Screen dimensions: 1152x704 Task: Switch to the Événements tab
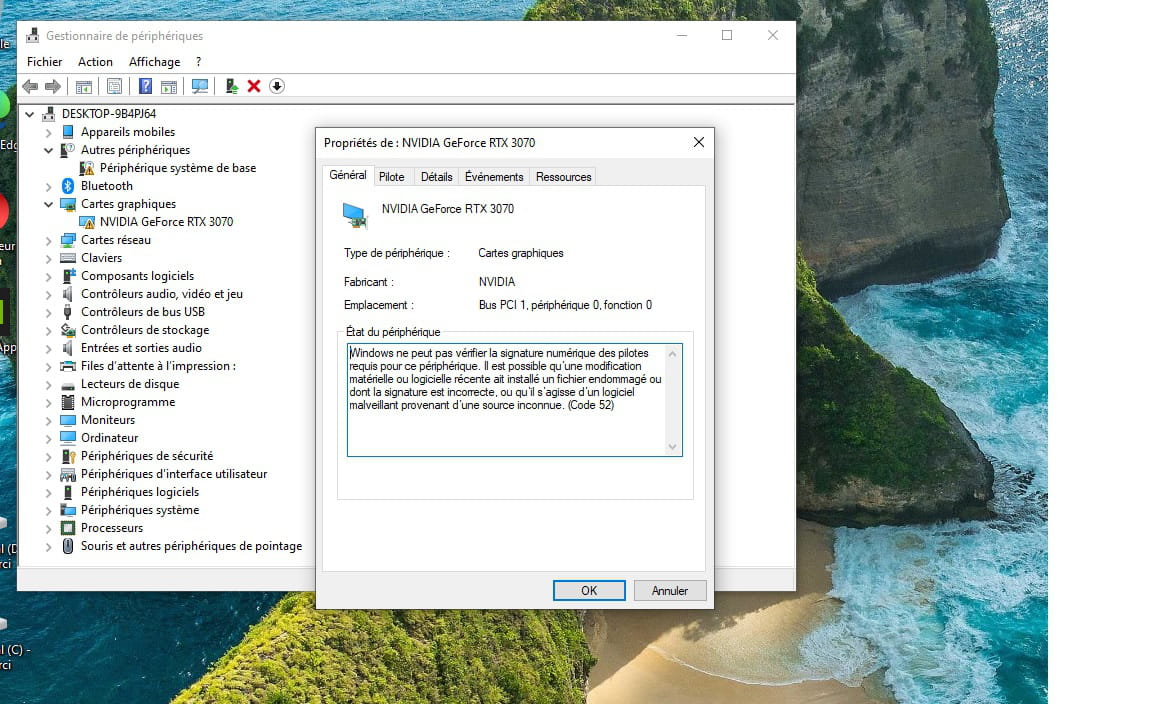click(x=494, y=177)
